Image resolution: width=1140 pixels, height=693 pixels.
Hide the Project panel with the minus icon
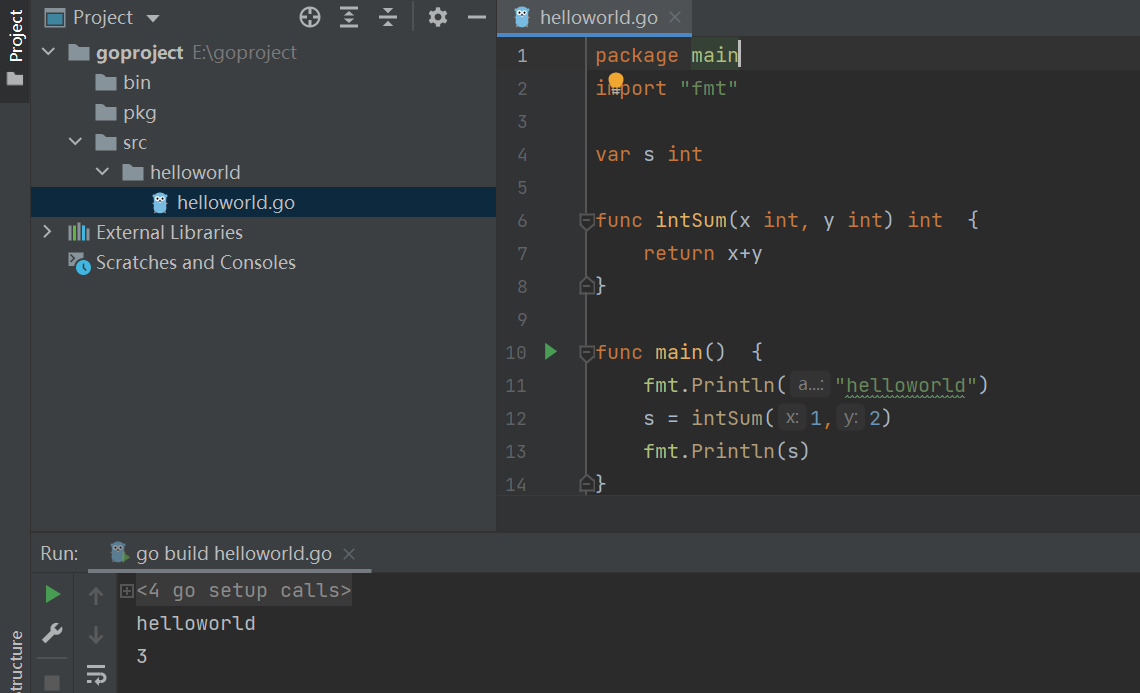click(x=477, y=17)
